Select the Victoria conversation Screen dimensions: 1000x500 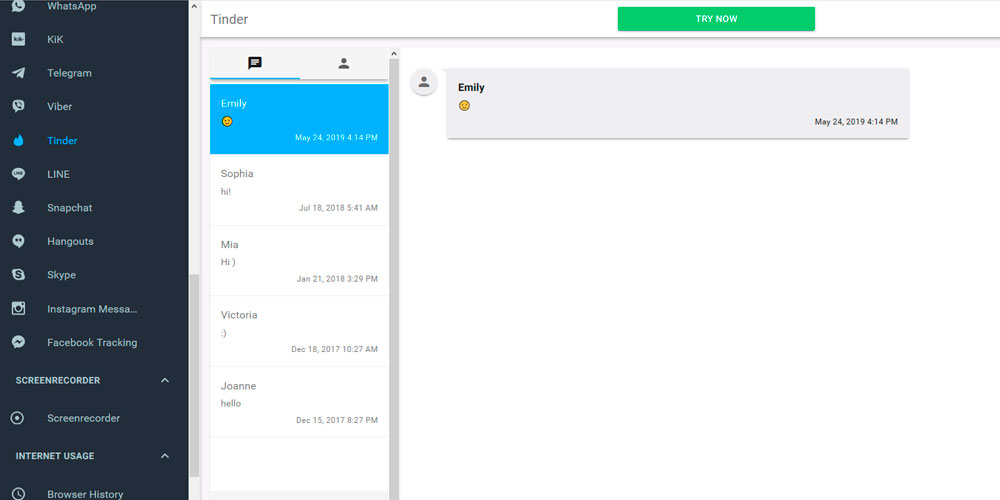click(299, 332)
